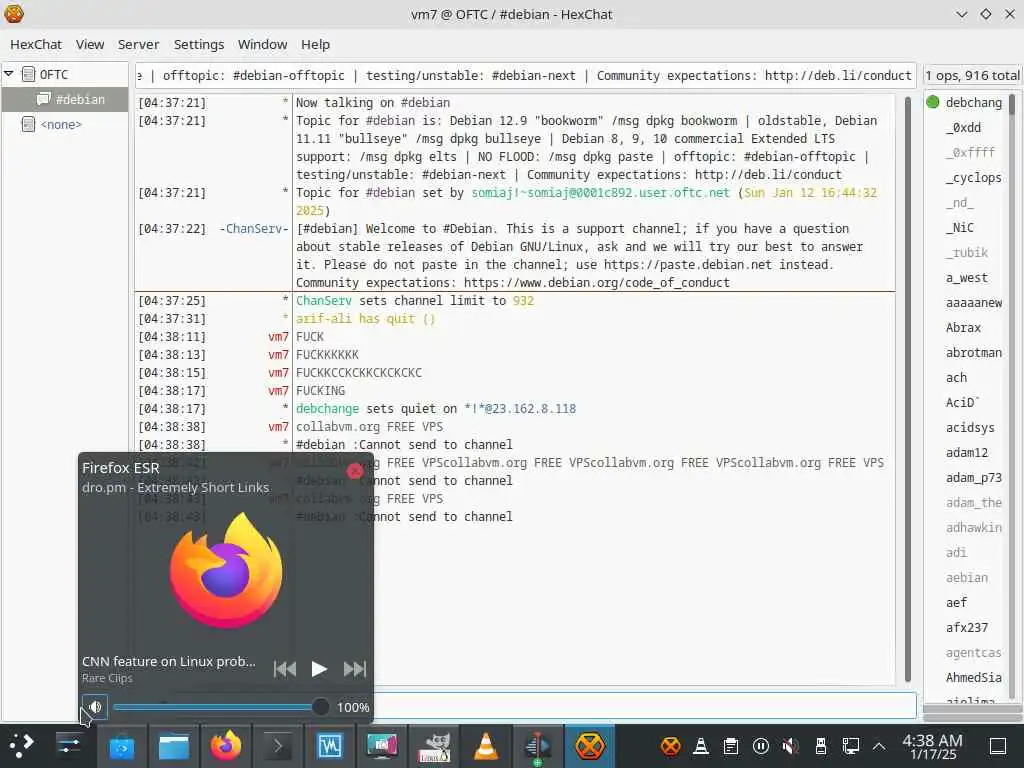Adjust Firefox volume slider at 100%
The height and width of the screenshot is (768, 1024).
point(221,707)
